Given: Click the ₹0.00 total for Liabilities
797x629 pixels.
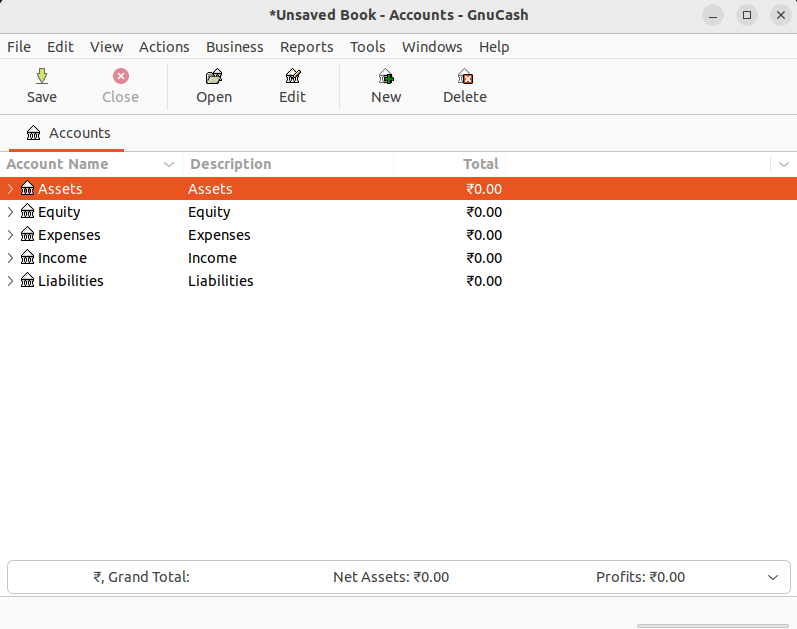Looking at the screenshot, I should pos(484,281).
